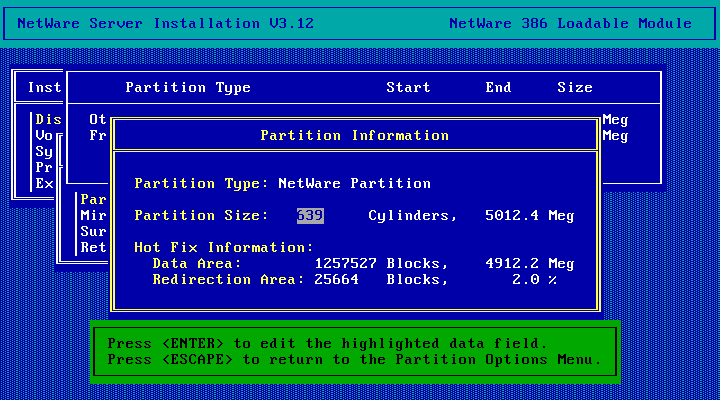Click the 'Press <ENTER> to edit' help line
The height and width of the screenshot is (400, 720).
327,344
